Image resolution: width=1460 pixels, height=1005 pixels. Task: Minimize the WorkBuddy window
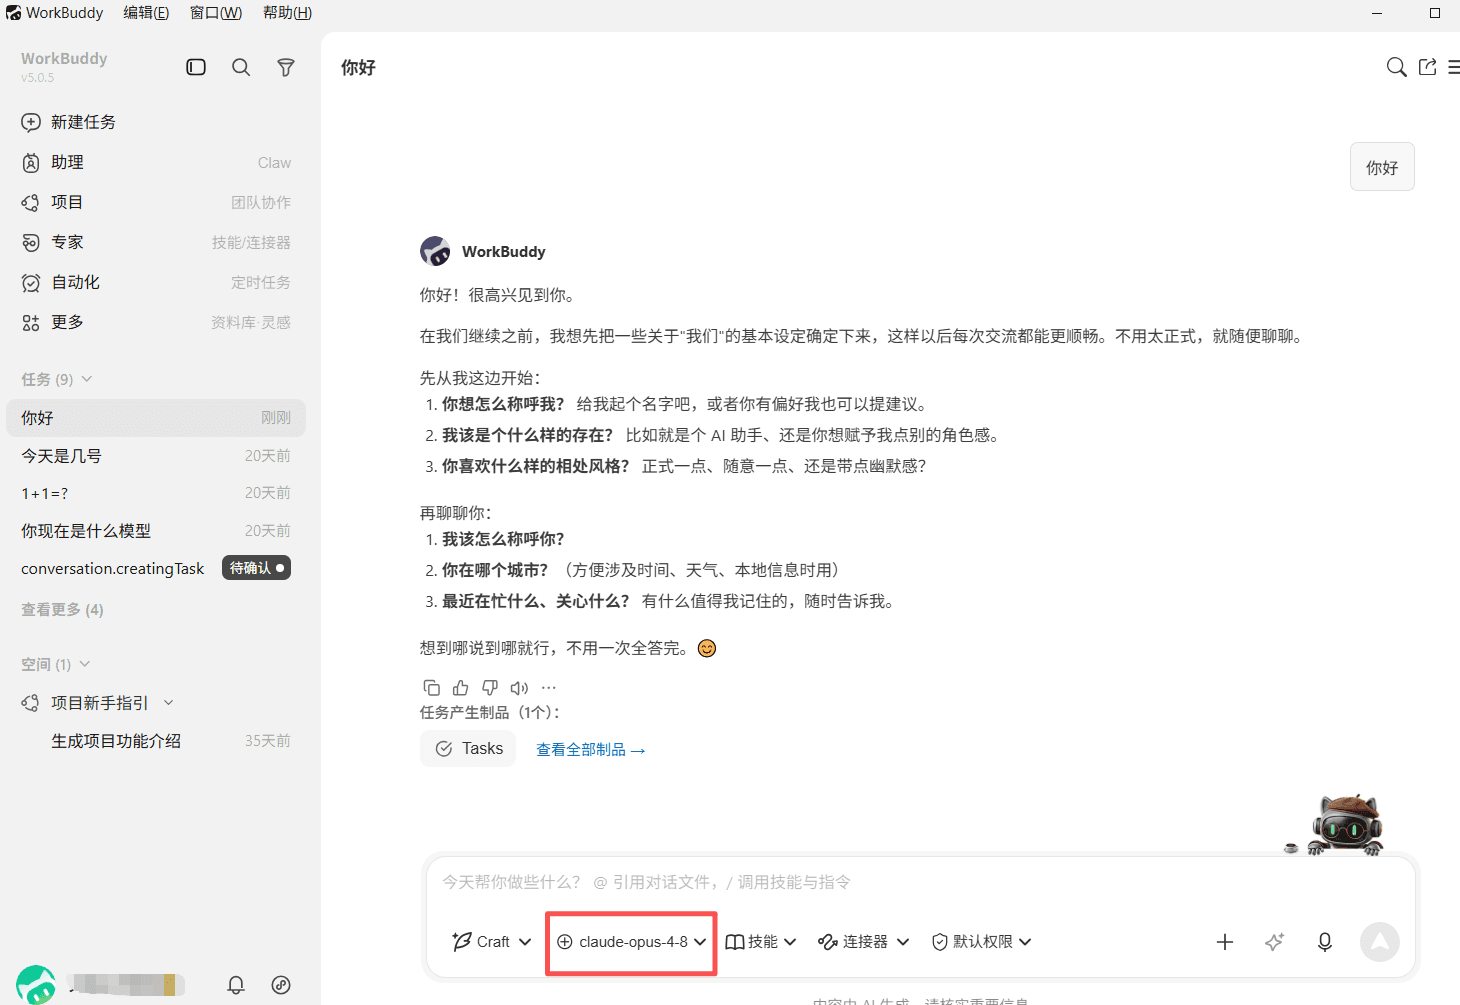[x=1377, y=13]
